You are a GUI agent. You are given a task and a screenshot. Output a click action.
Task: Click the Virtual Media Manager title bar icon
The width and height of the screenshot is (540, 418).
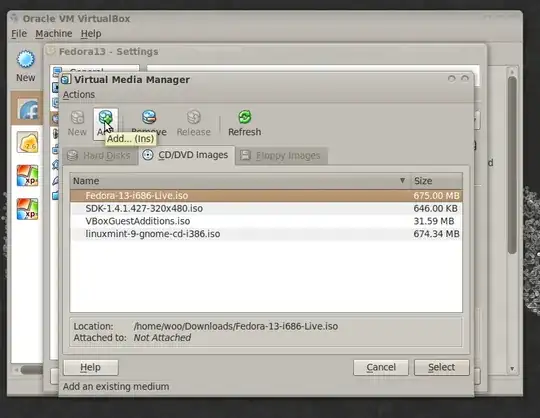coord(65,80)
